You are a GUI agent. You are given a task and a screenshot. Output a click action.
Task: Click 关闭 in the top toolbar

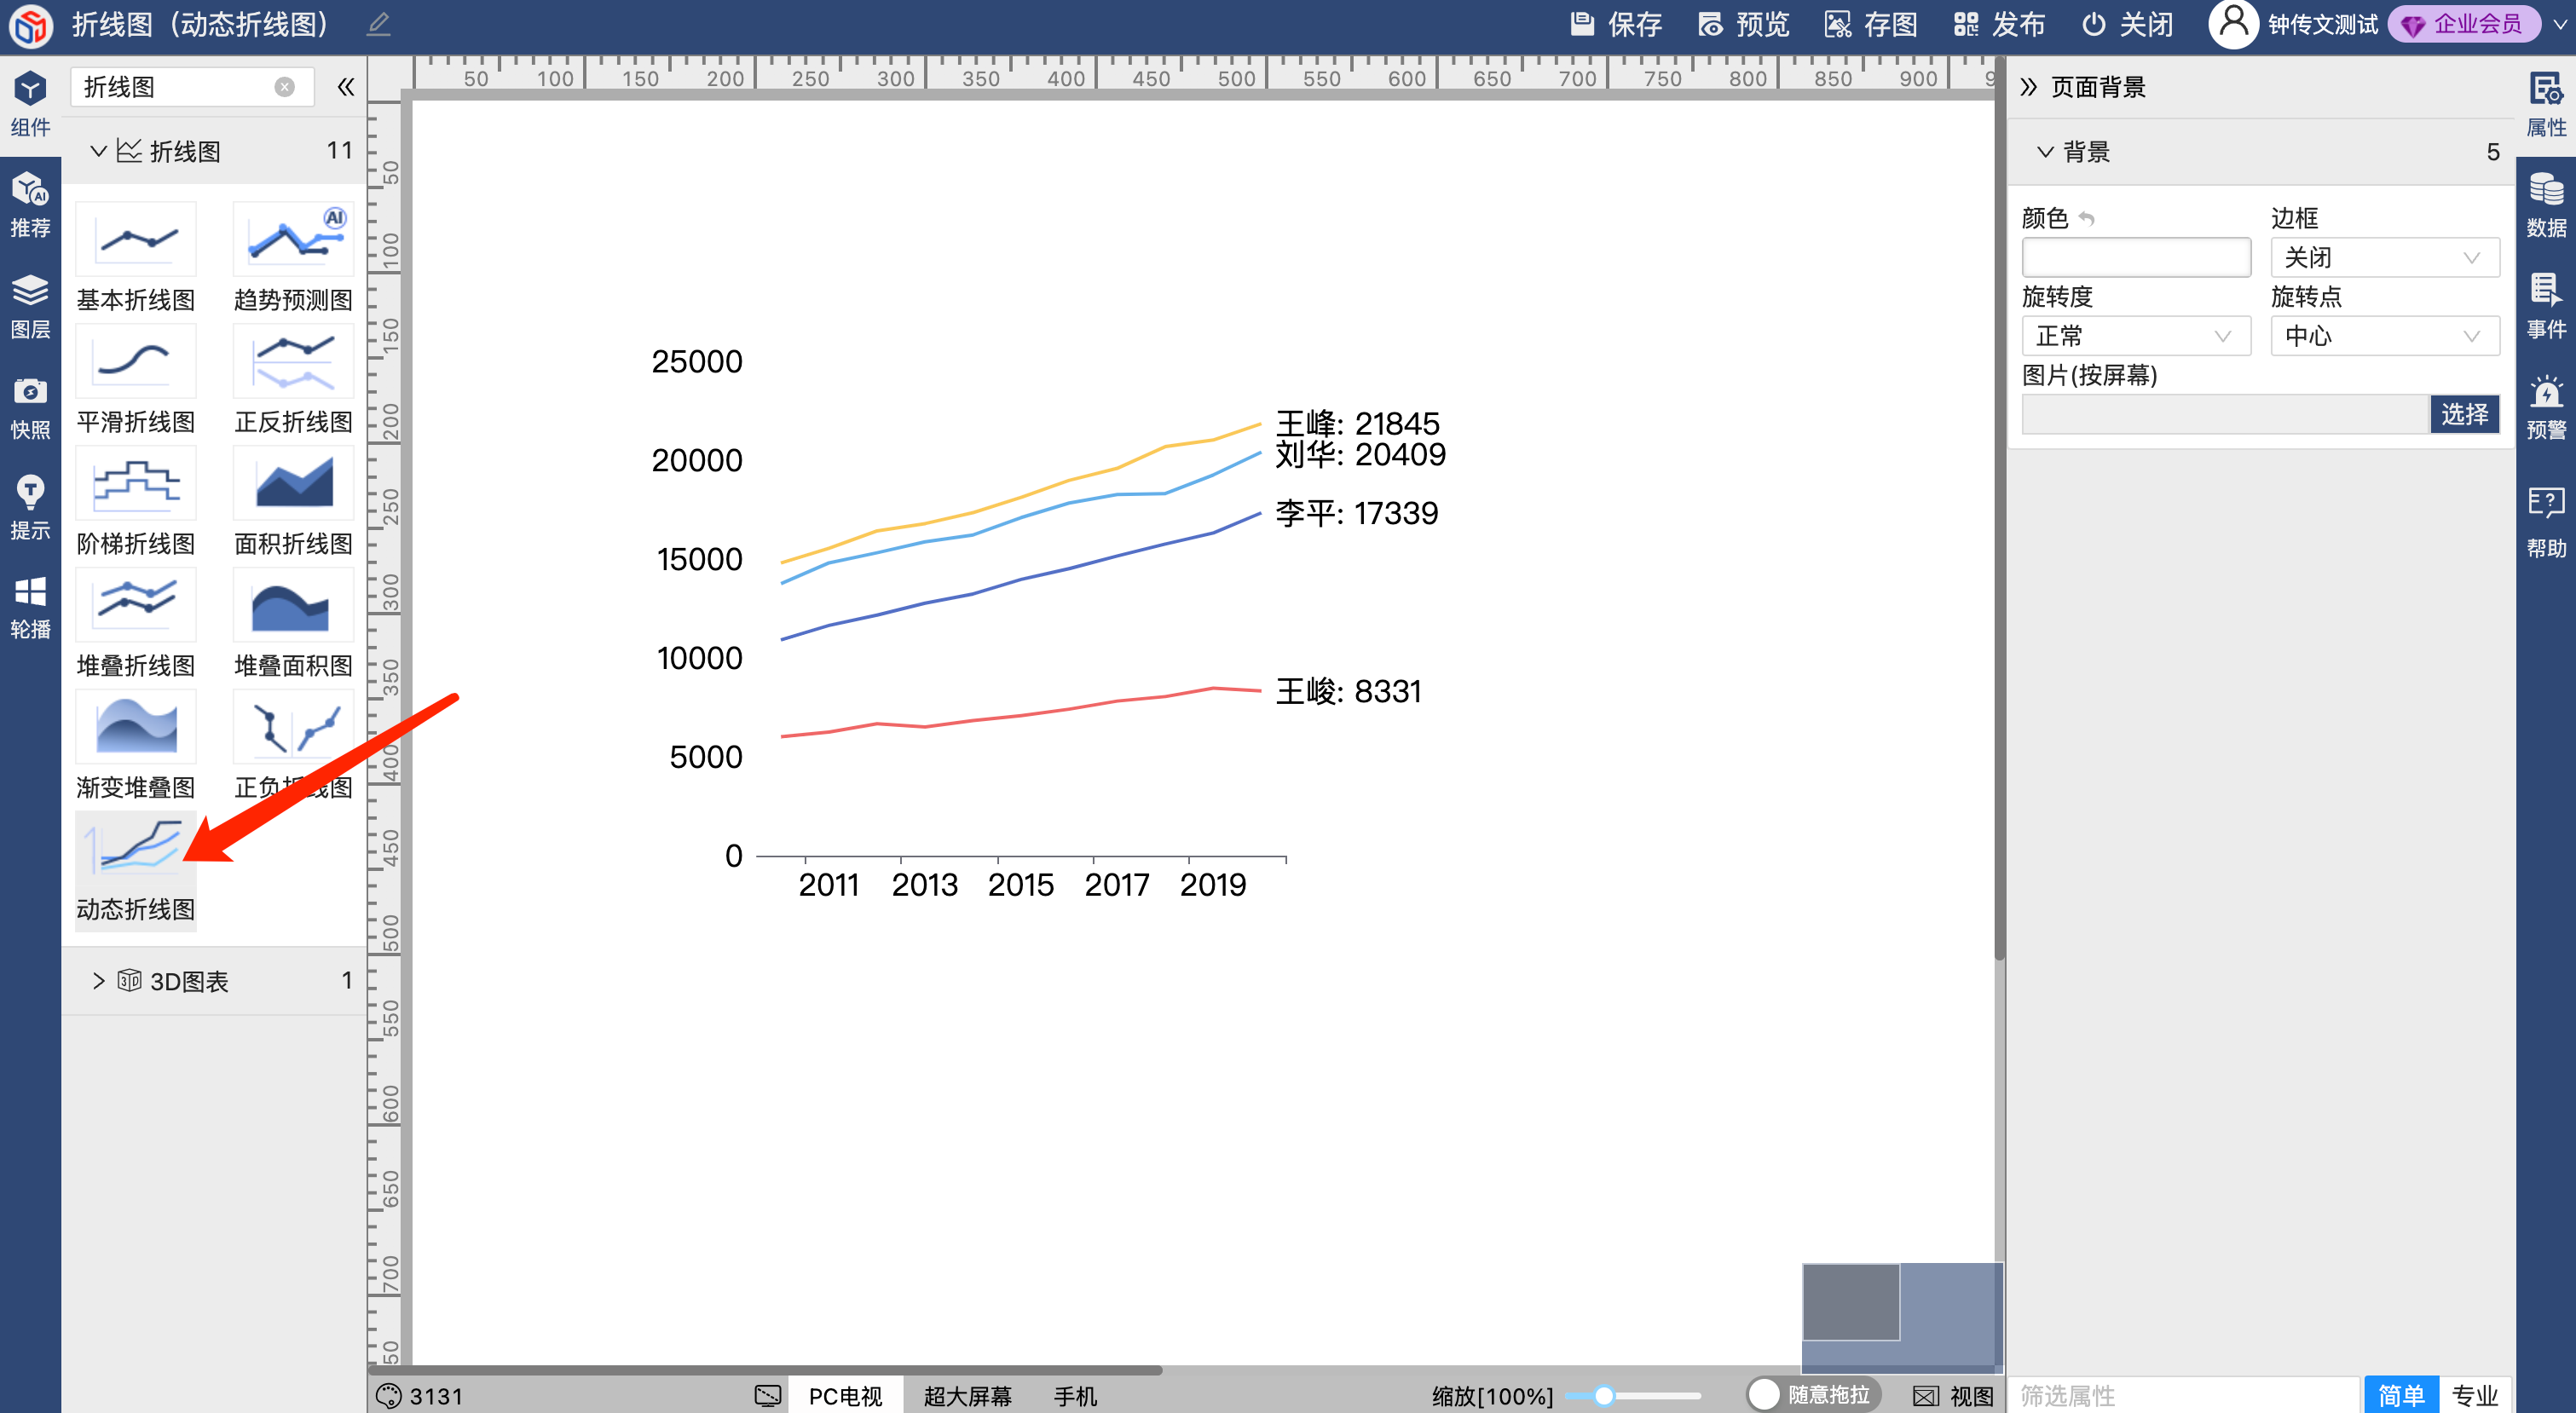point(2127,24)
